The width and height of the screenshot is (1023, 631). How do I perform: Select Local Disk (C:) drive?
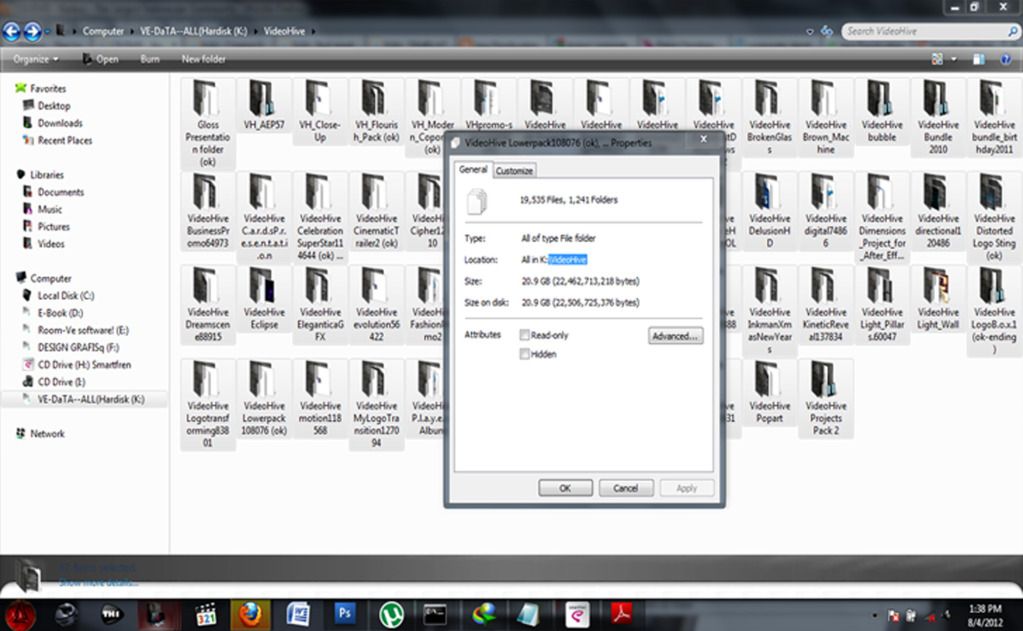[x=66, y=296]
